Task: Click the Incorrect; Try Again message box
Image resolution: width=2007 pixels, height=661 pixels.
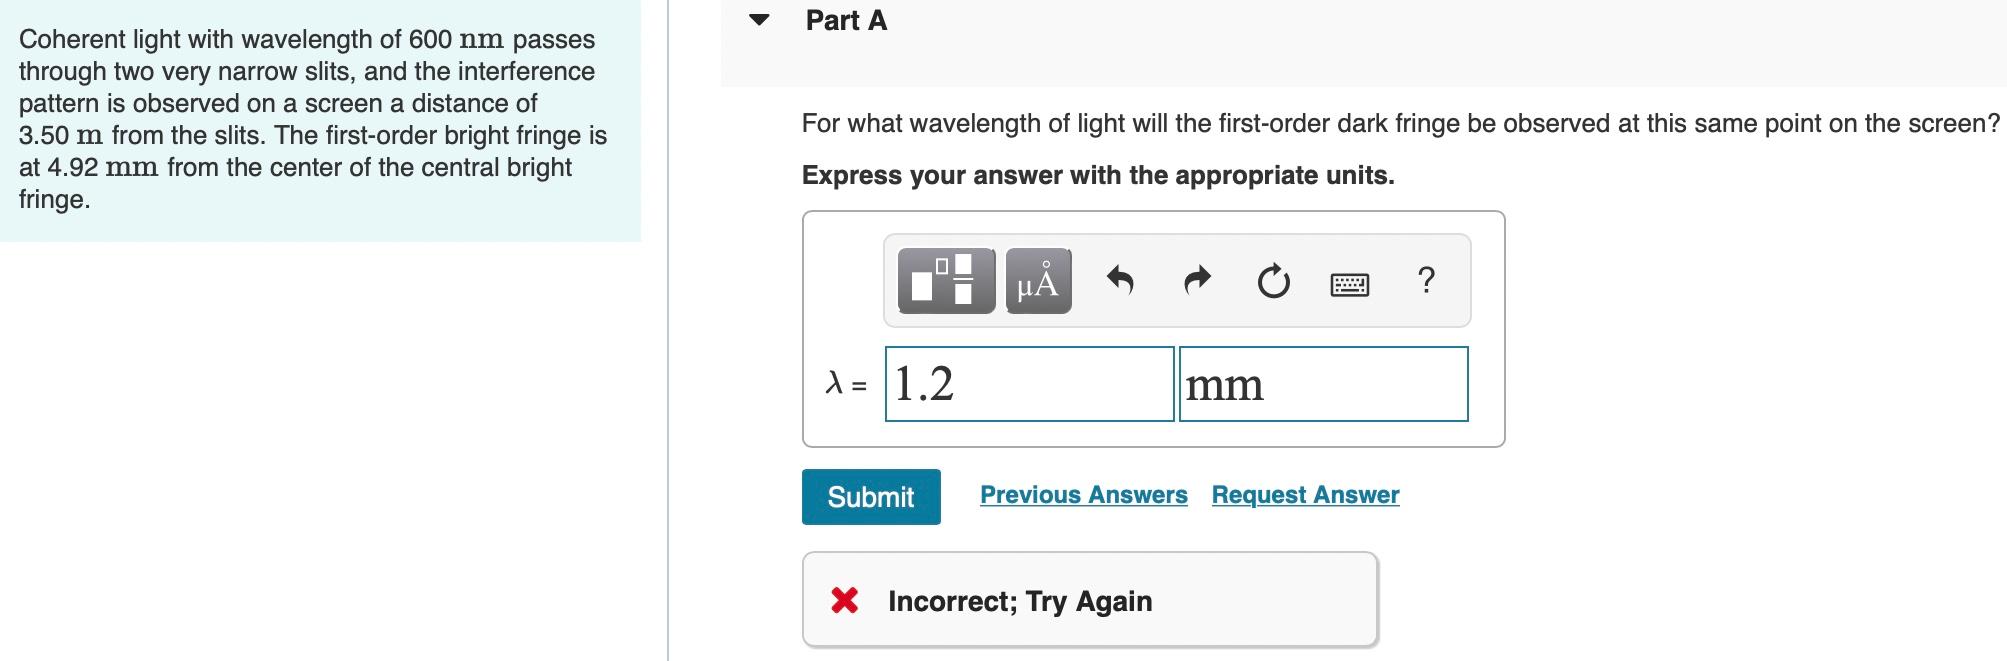Action: click(1090, 598)
